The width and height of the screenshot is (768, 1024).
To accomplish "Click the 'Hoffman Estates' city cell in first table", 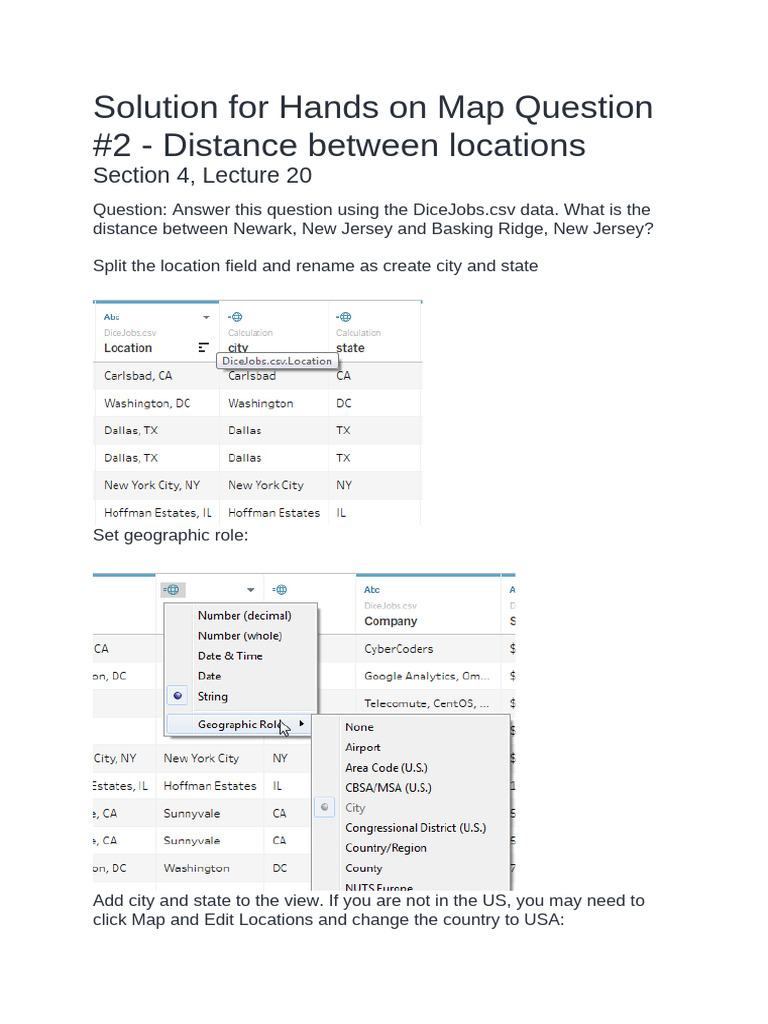I will pos(274,513).
